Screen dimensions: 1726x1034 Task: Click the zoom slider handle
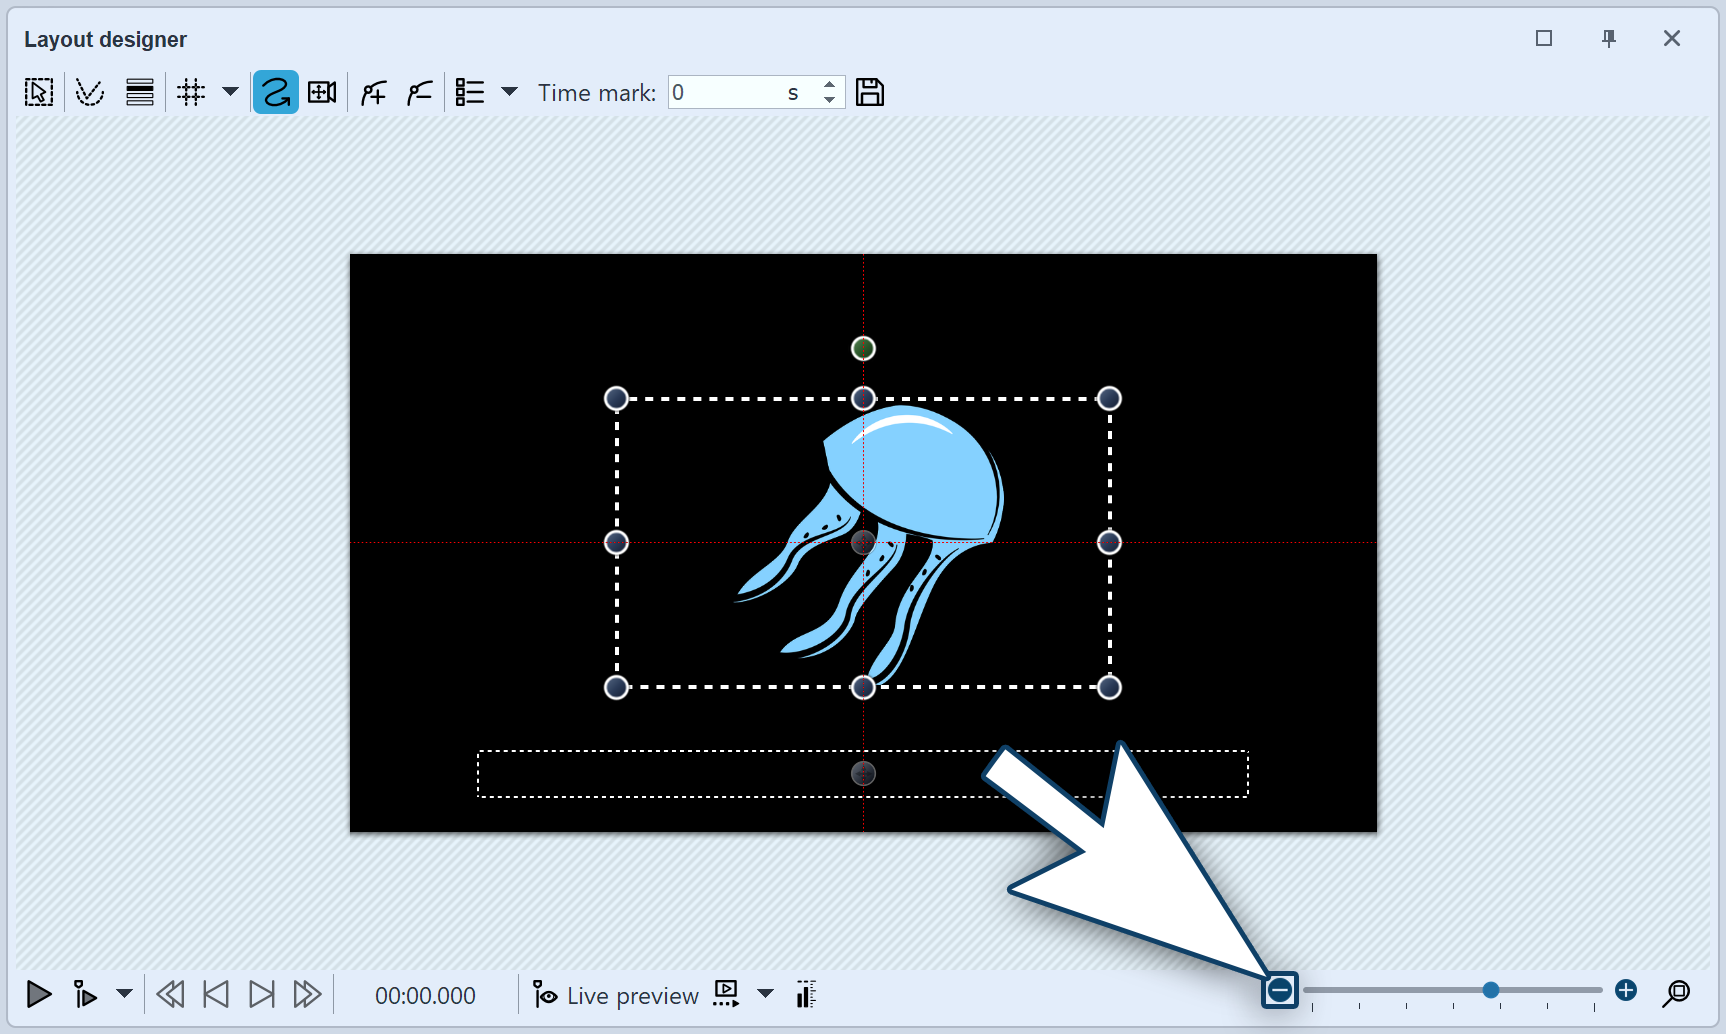pos(1491,990)
